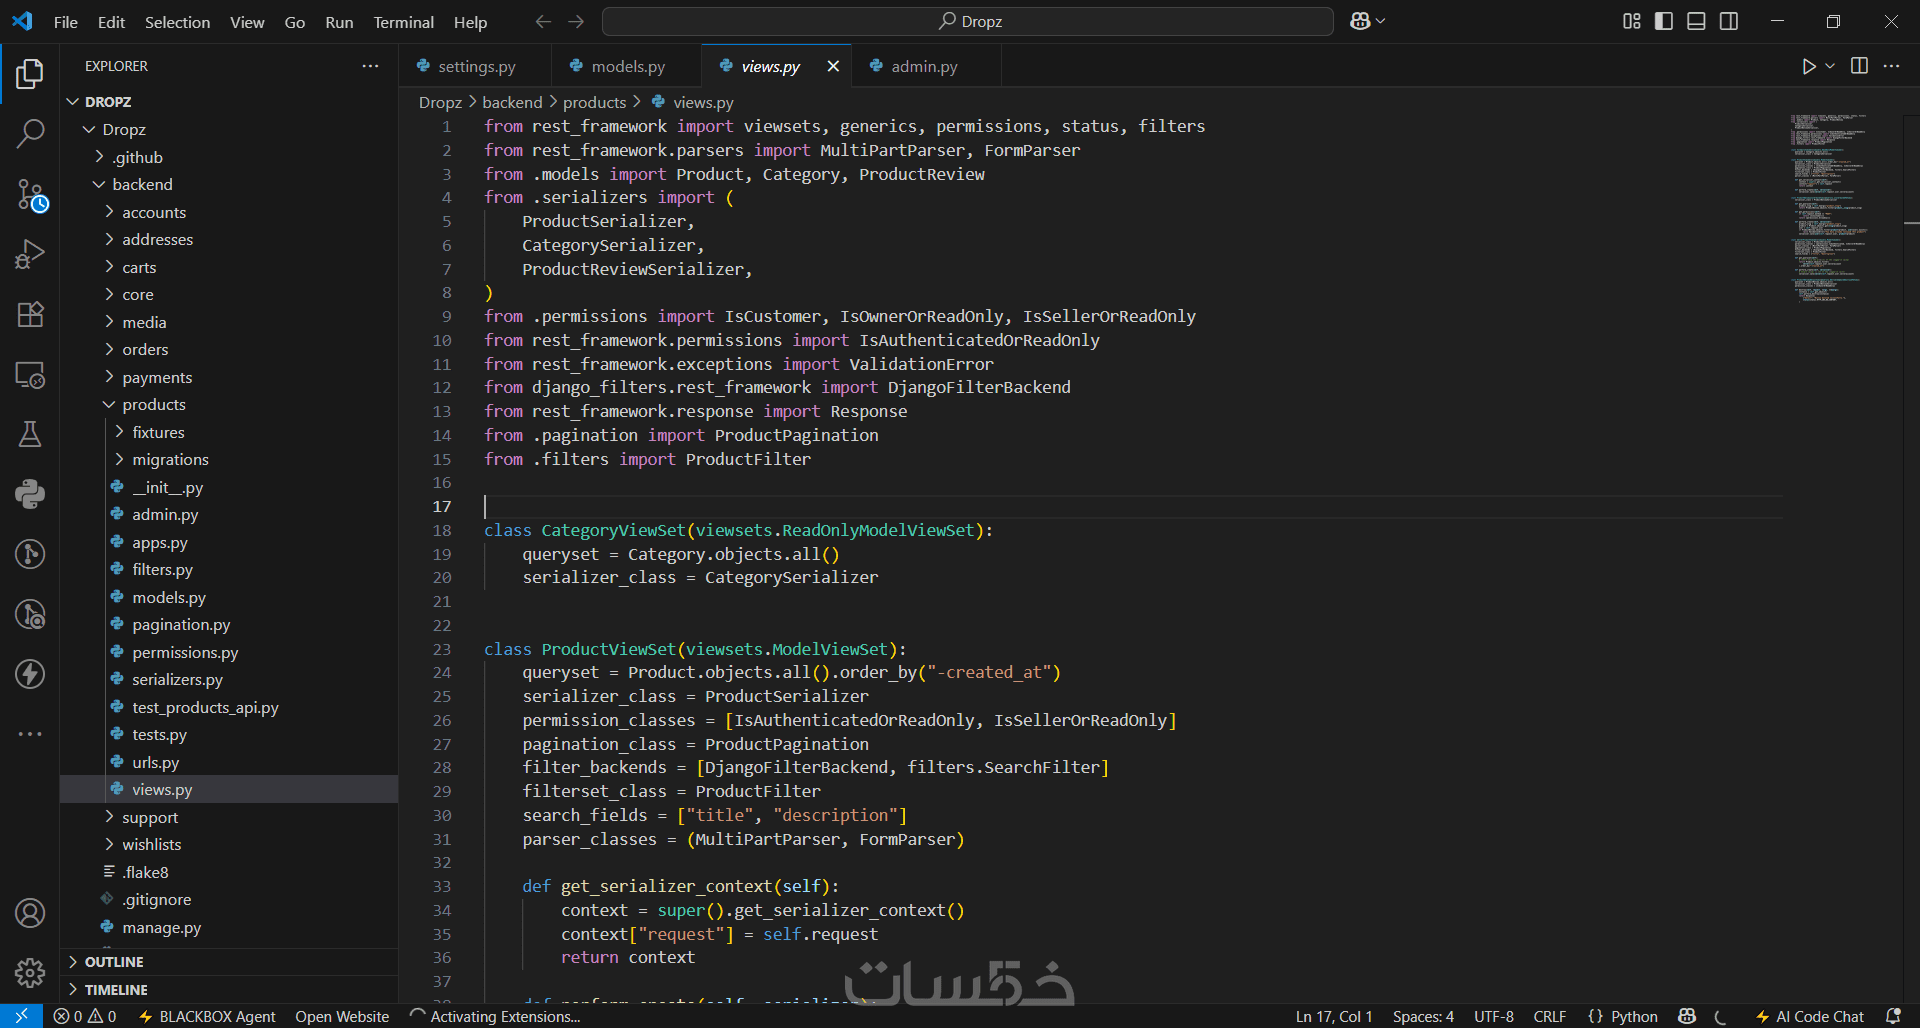Show additional views via activity bar ellipsis

pos(30,734)
